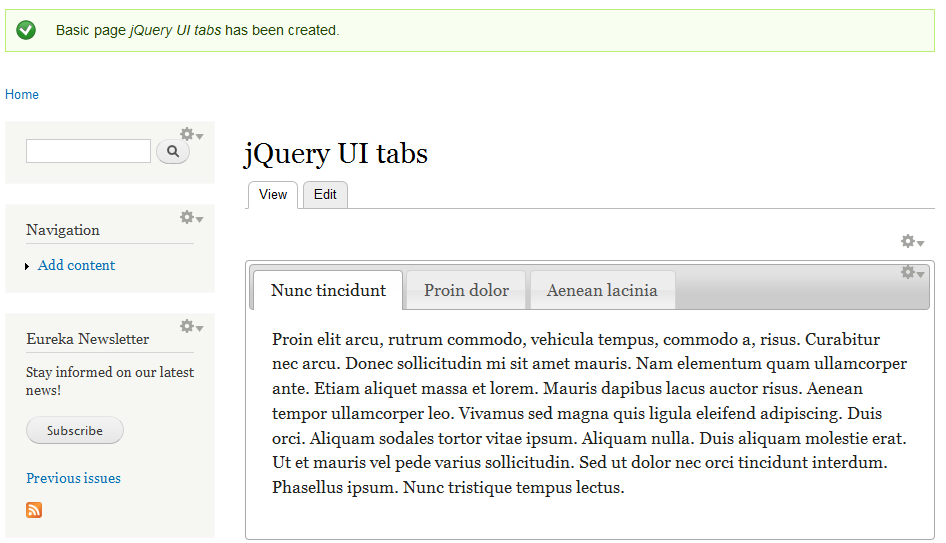Go to the Home breadcrumb link
The width and height of the screenshot is (946, 543).
(x=22, y=95)
